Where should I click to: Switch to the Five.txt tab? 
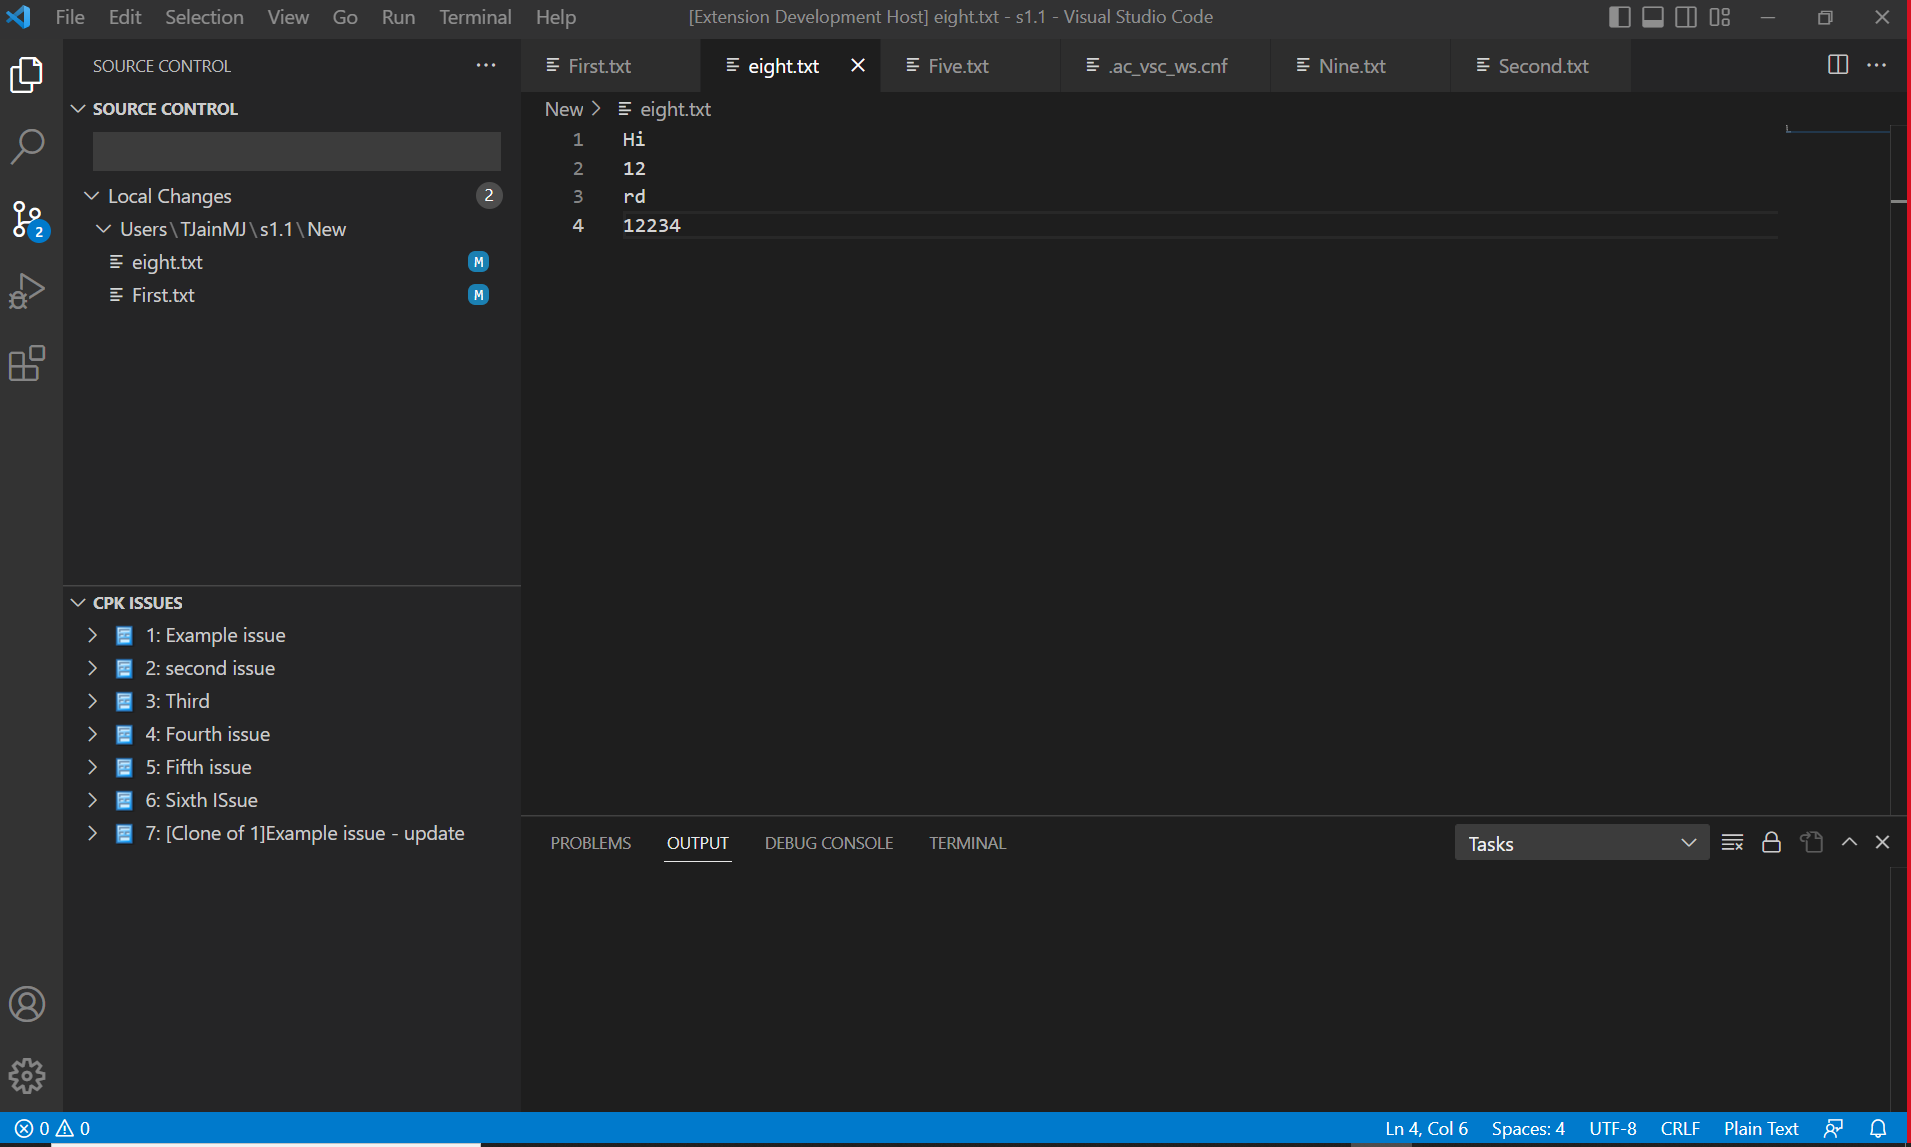[957, 65]
